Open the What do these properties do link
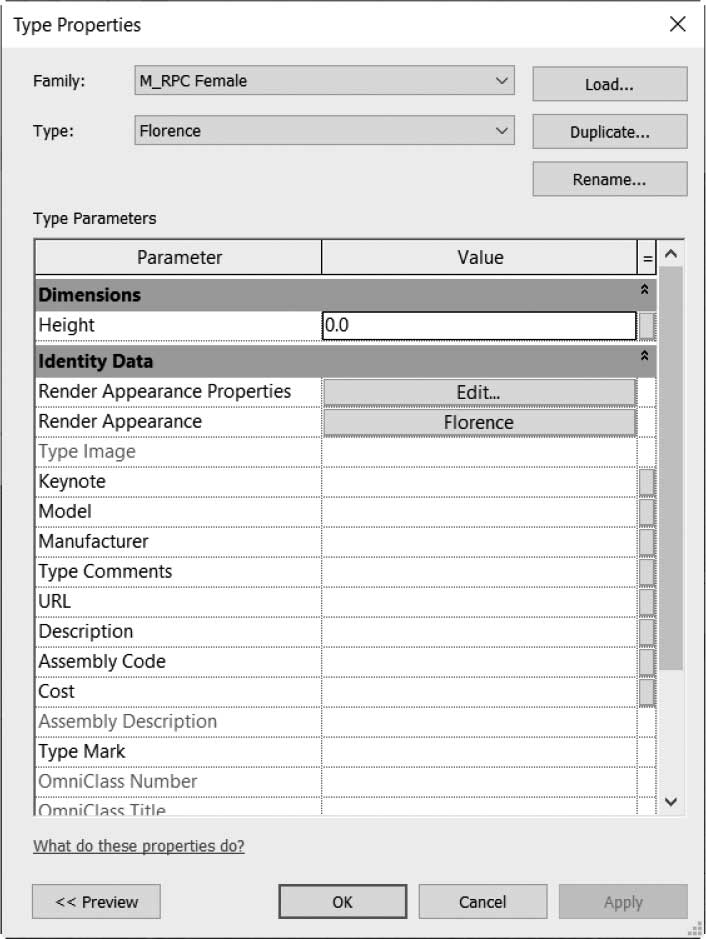 pos(139,846)
